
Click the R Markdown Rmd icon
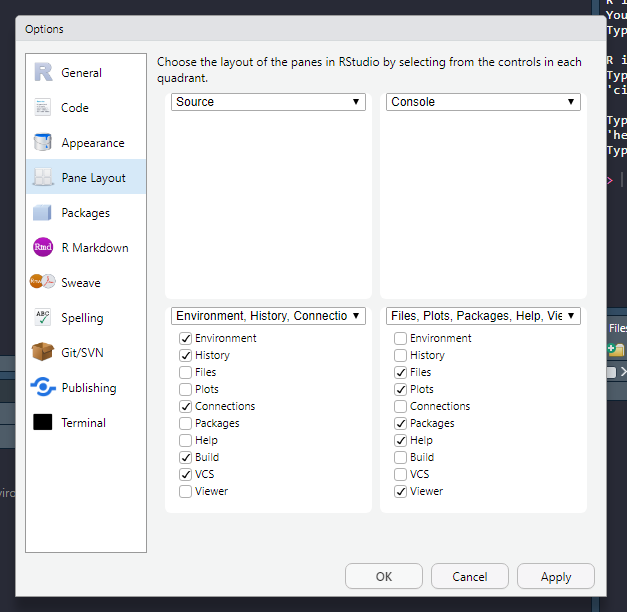(43, 247)
